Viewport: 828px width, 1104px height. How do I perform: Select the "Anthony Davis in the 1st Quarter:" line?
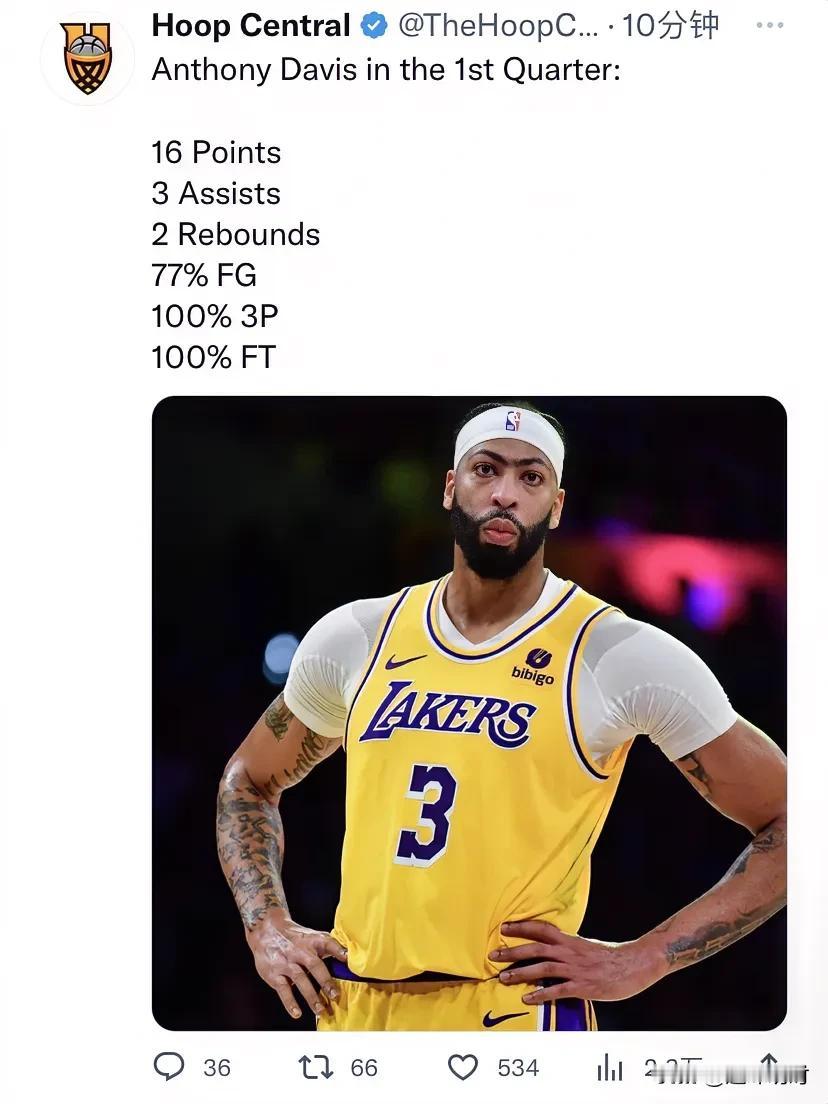pyautogui.click(x=387, y=70)
